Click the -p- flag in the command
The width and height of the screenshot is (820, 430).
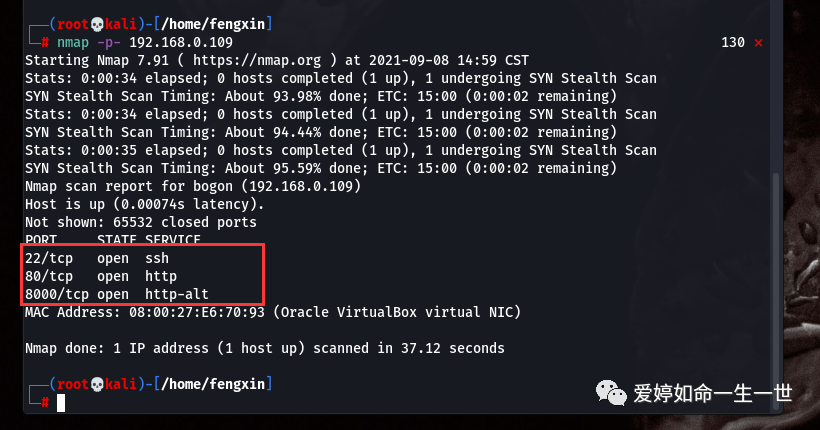point(109,43)
